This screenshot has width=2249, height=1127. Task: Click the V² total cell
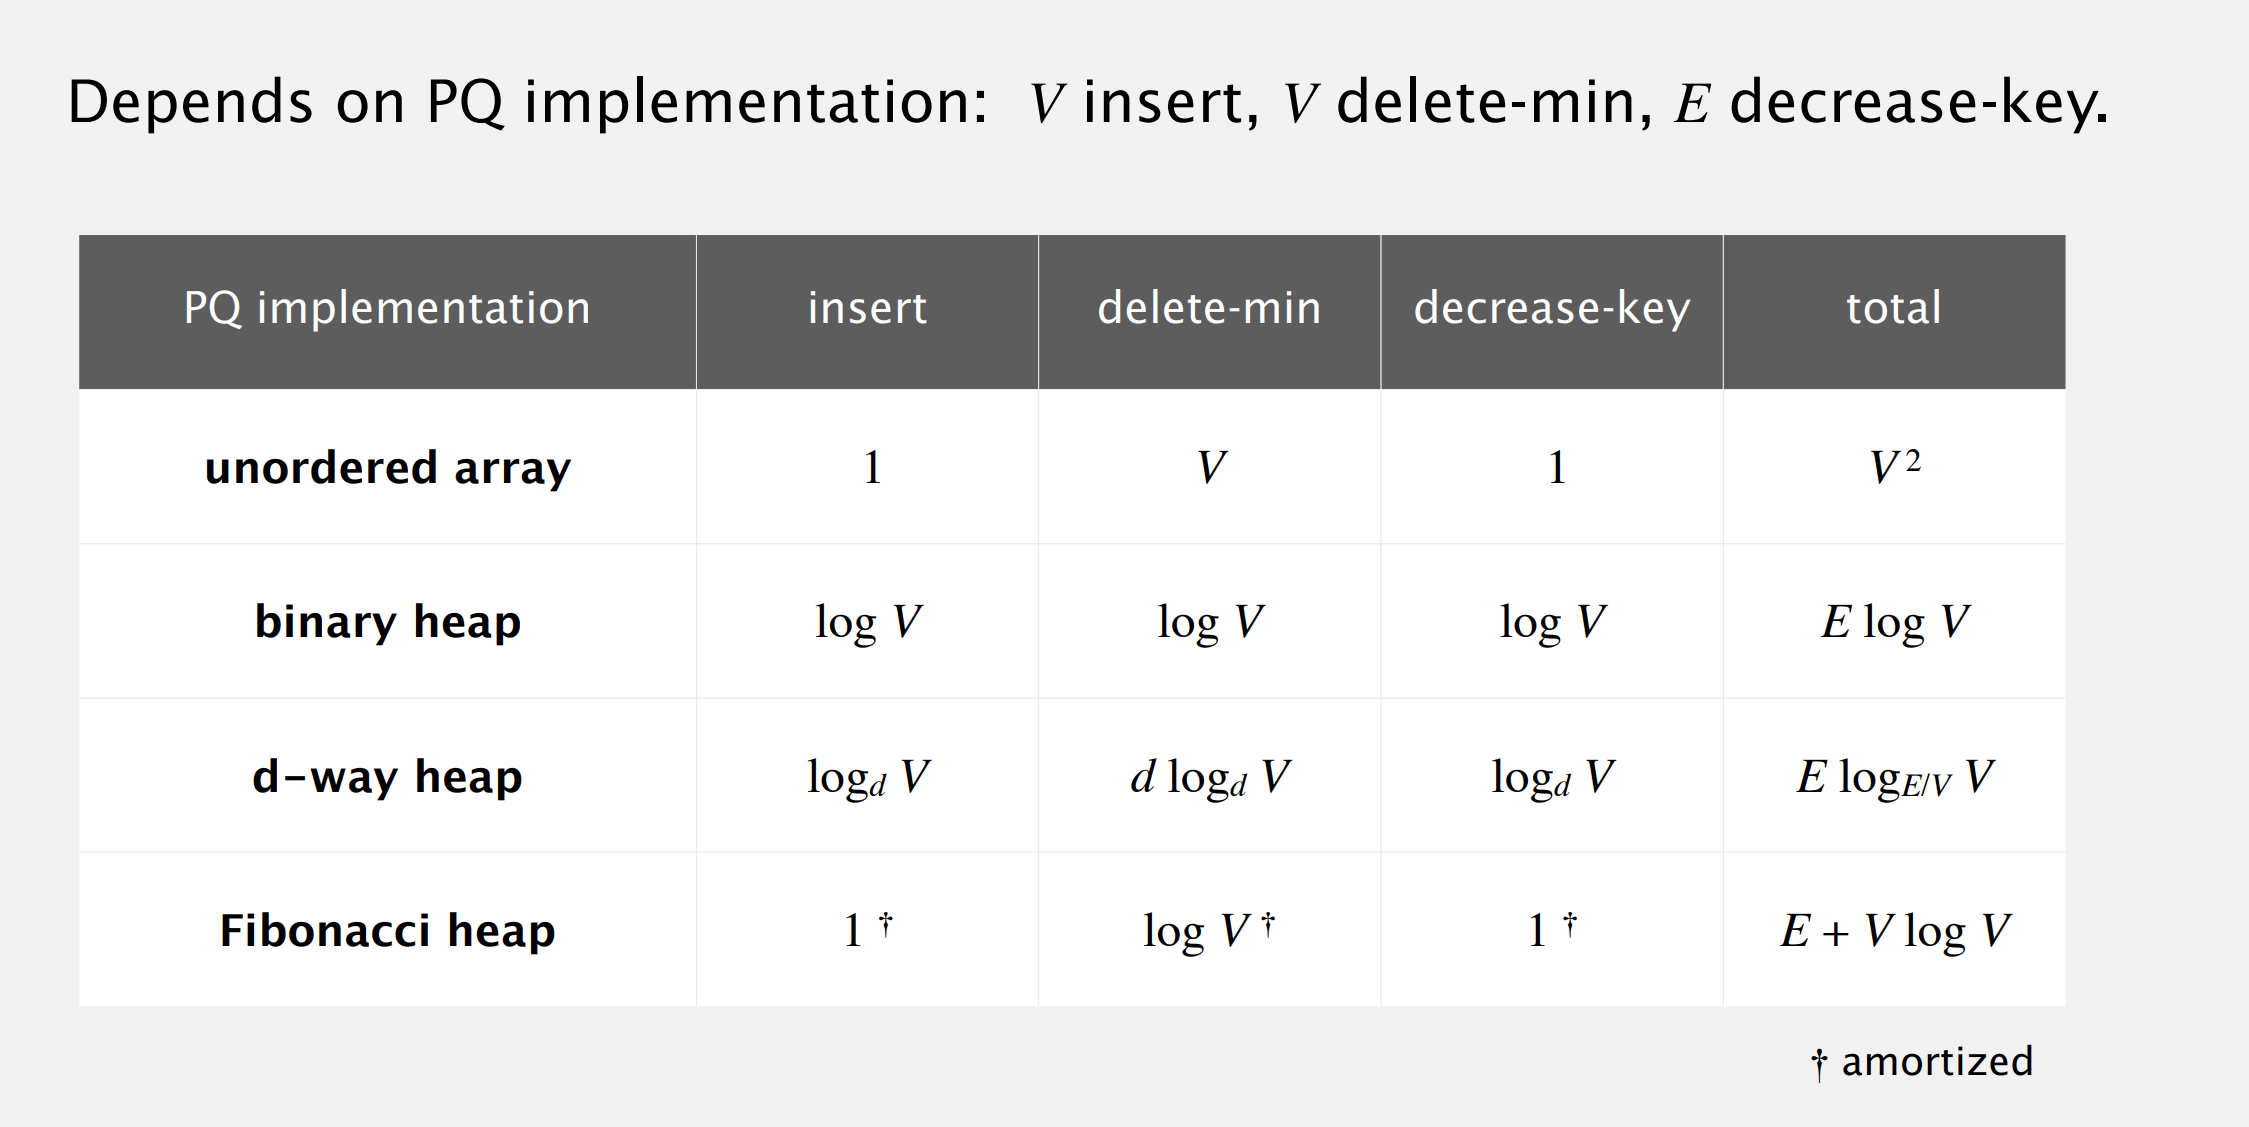(x=1894, y=467)
